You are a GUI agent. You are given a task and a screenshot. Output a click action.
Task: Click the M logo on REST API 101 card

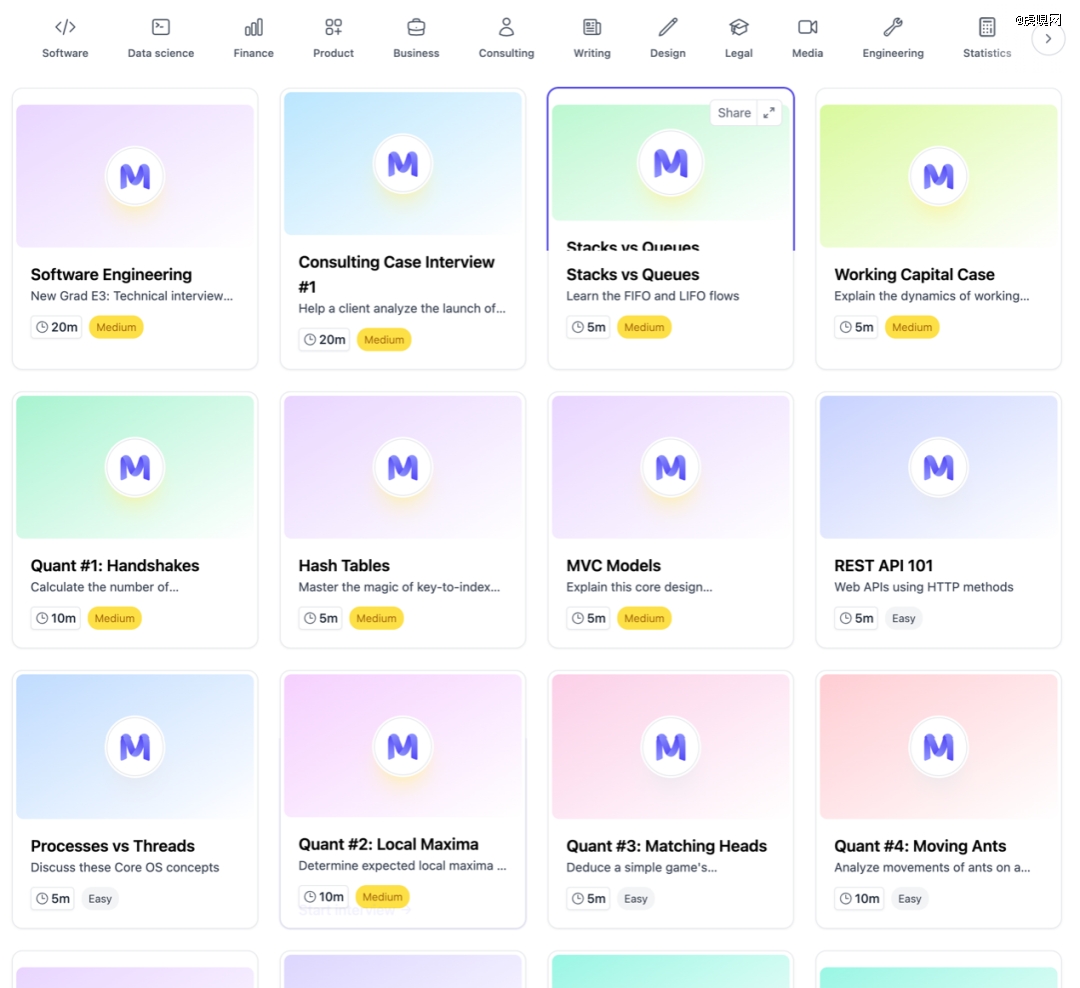[938, 468]
